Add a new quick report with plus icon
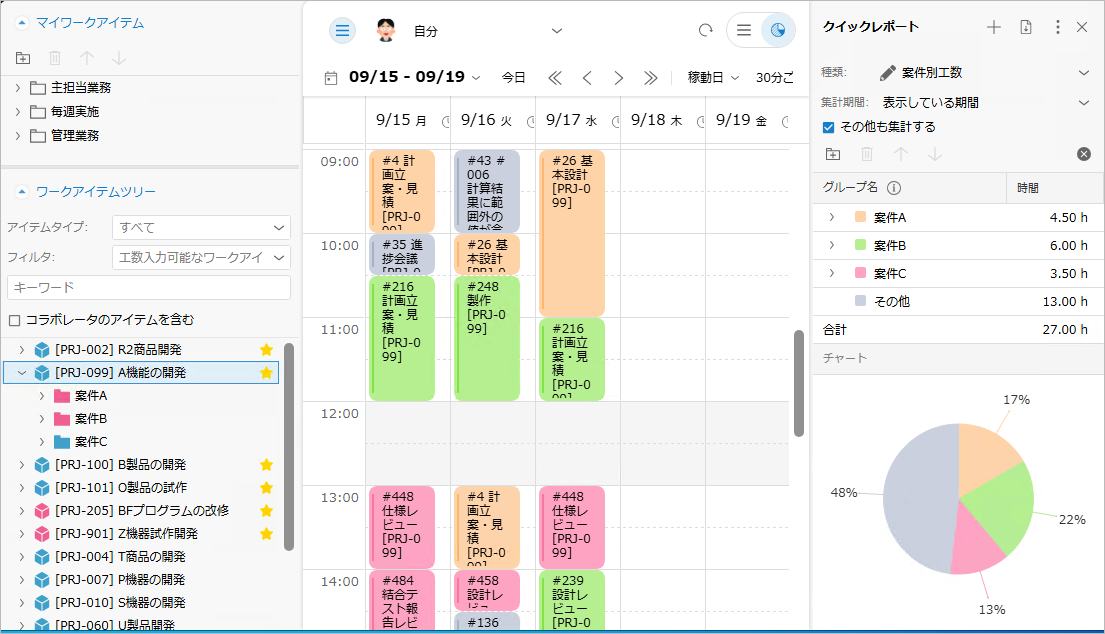The width and height of the screenshot is (1105, 634). tap(993, 27)
